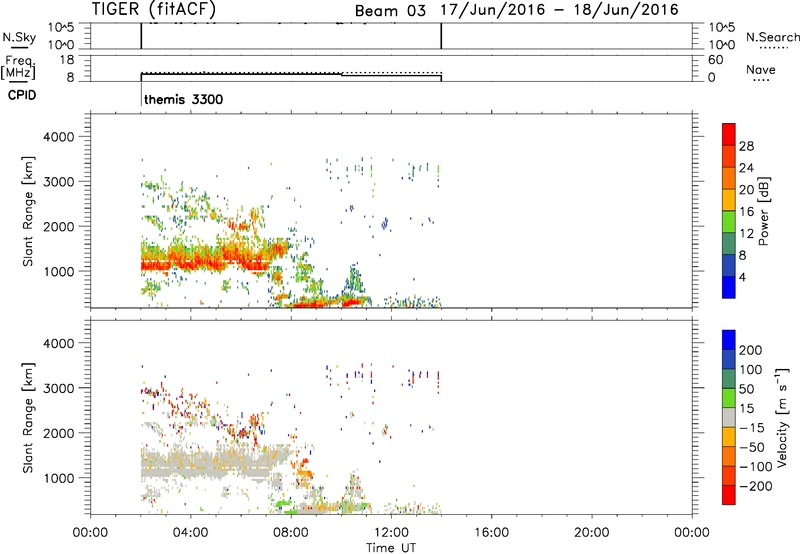The height and width of the screenshot is (554, 800).
Task: Click the '08:00' time axis tick label
Action: tap(291, 533)
